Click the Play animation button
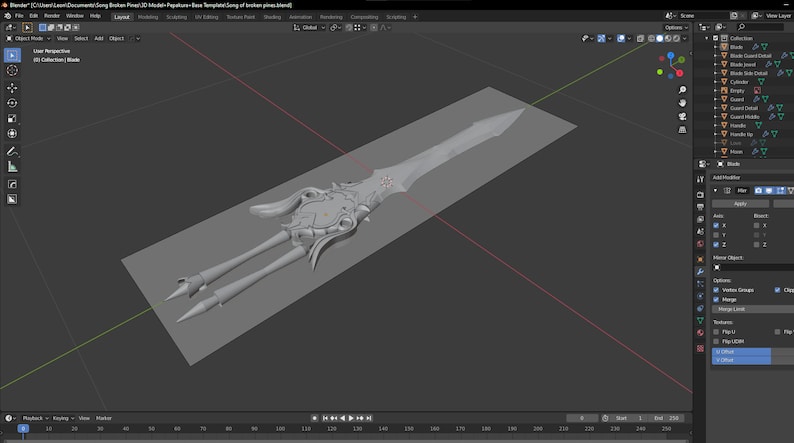794x443 pixels. (351, 418)
